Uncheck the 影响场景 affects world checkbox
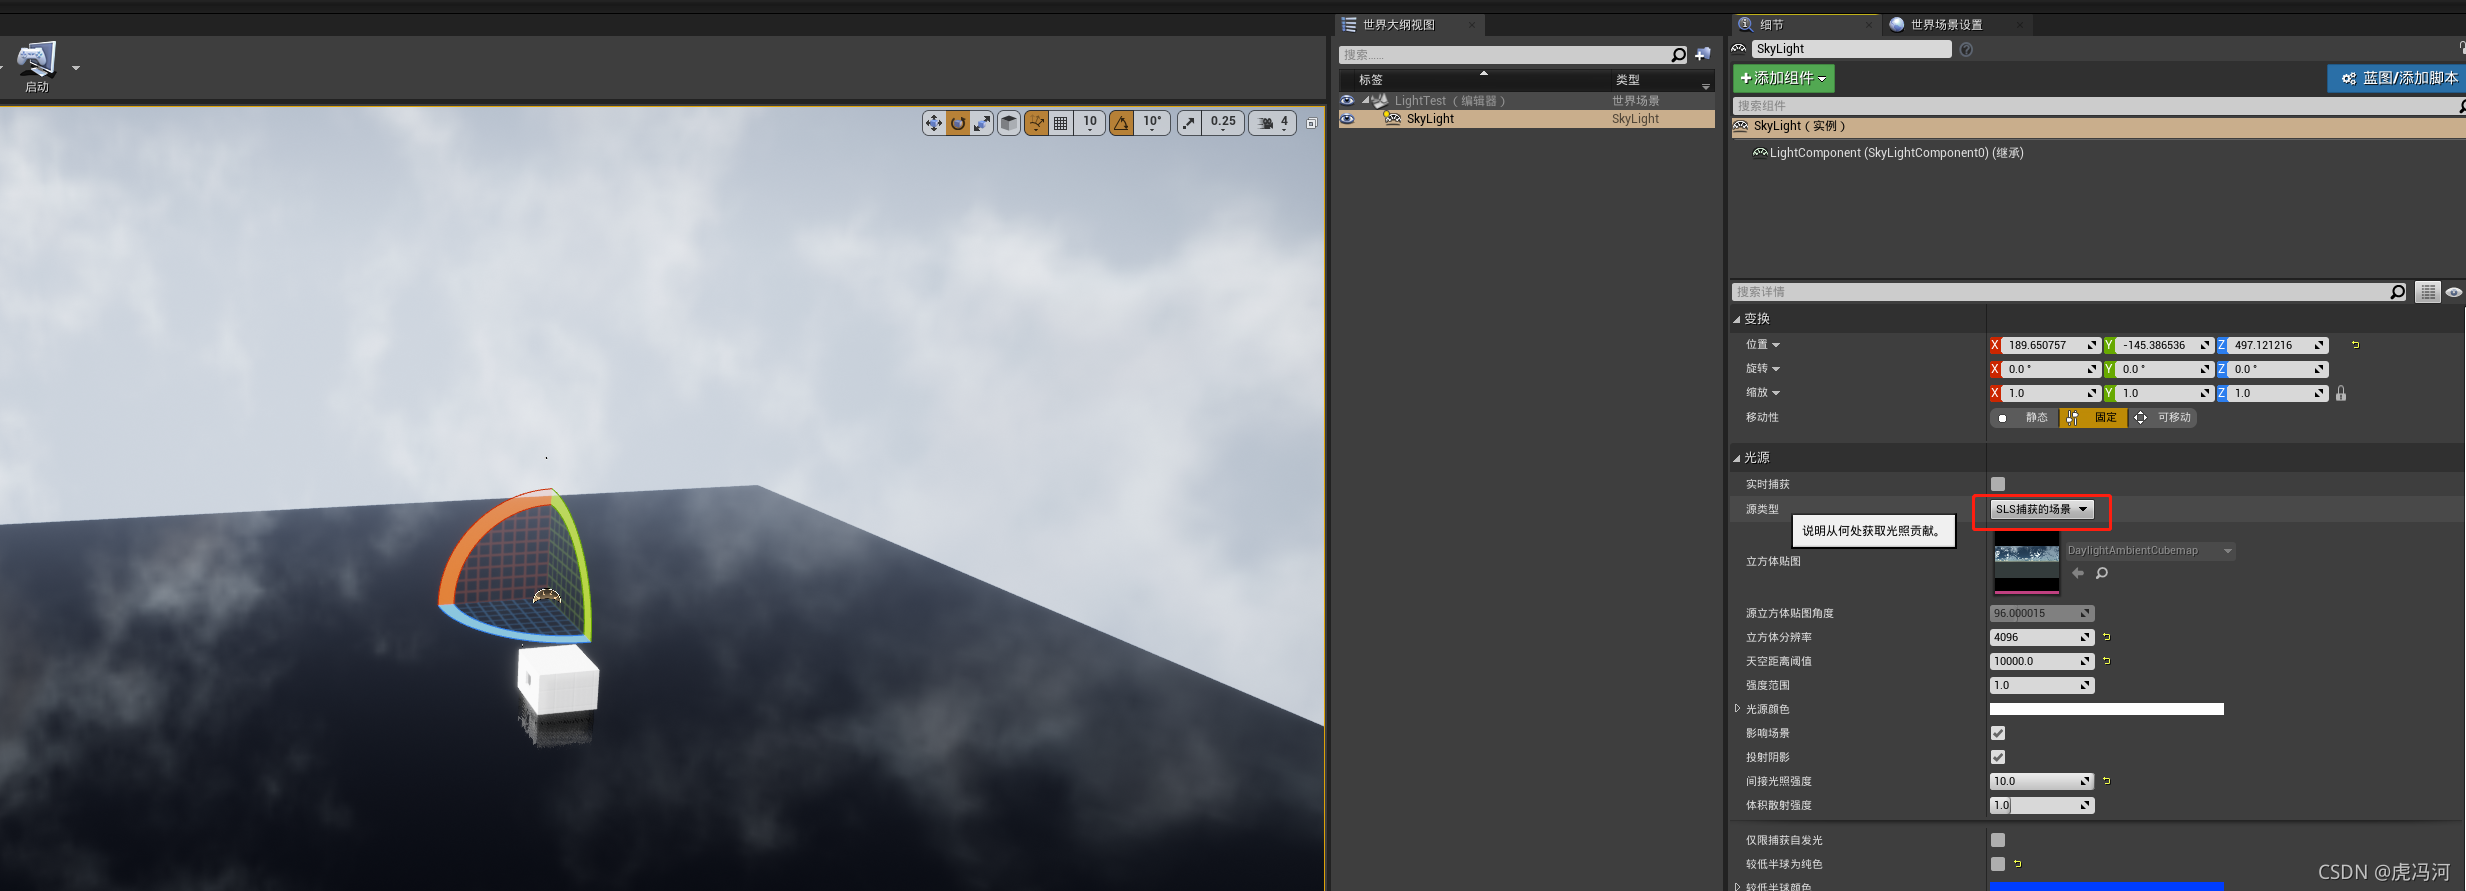The height and width of the screenshot is (891, 2466). tap(1998, 733)
